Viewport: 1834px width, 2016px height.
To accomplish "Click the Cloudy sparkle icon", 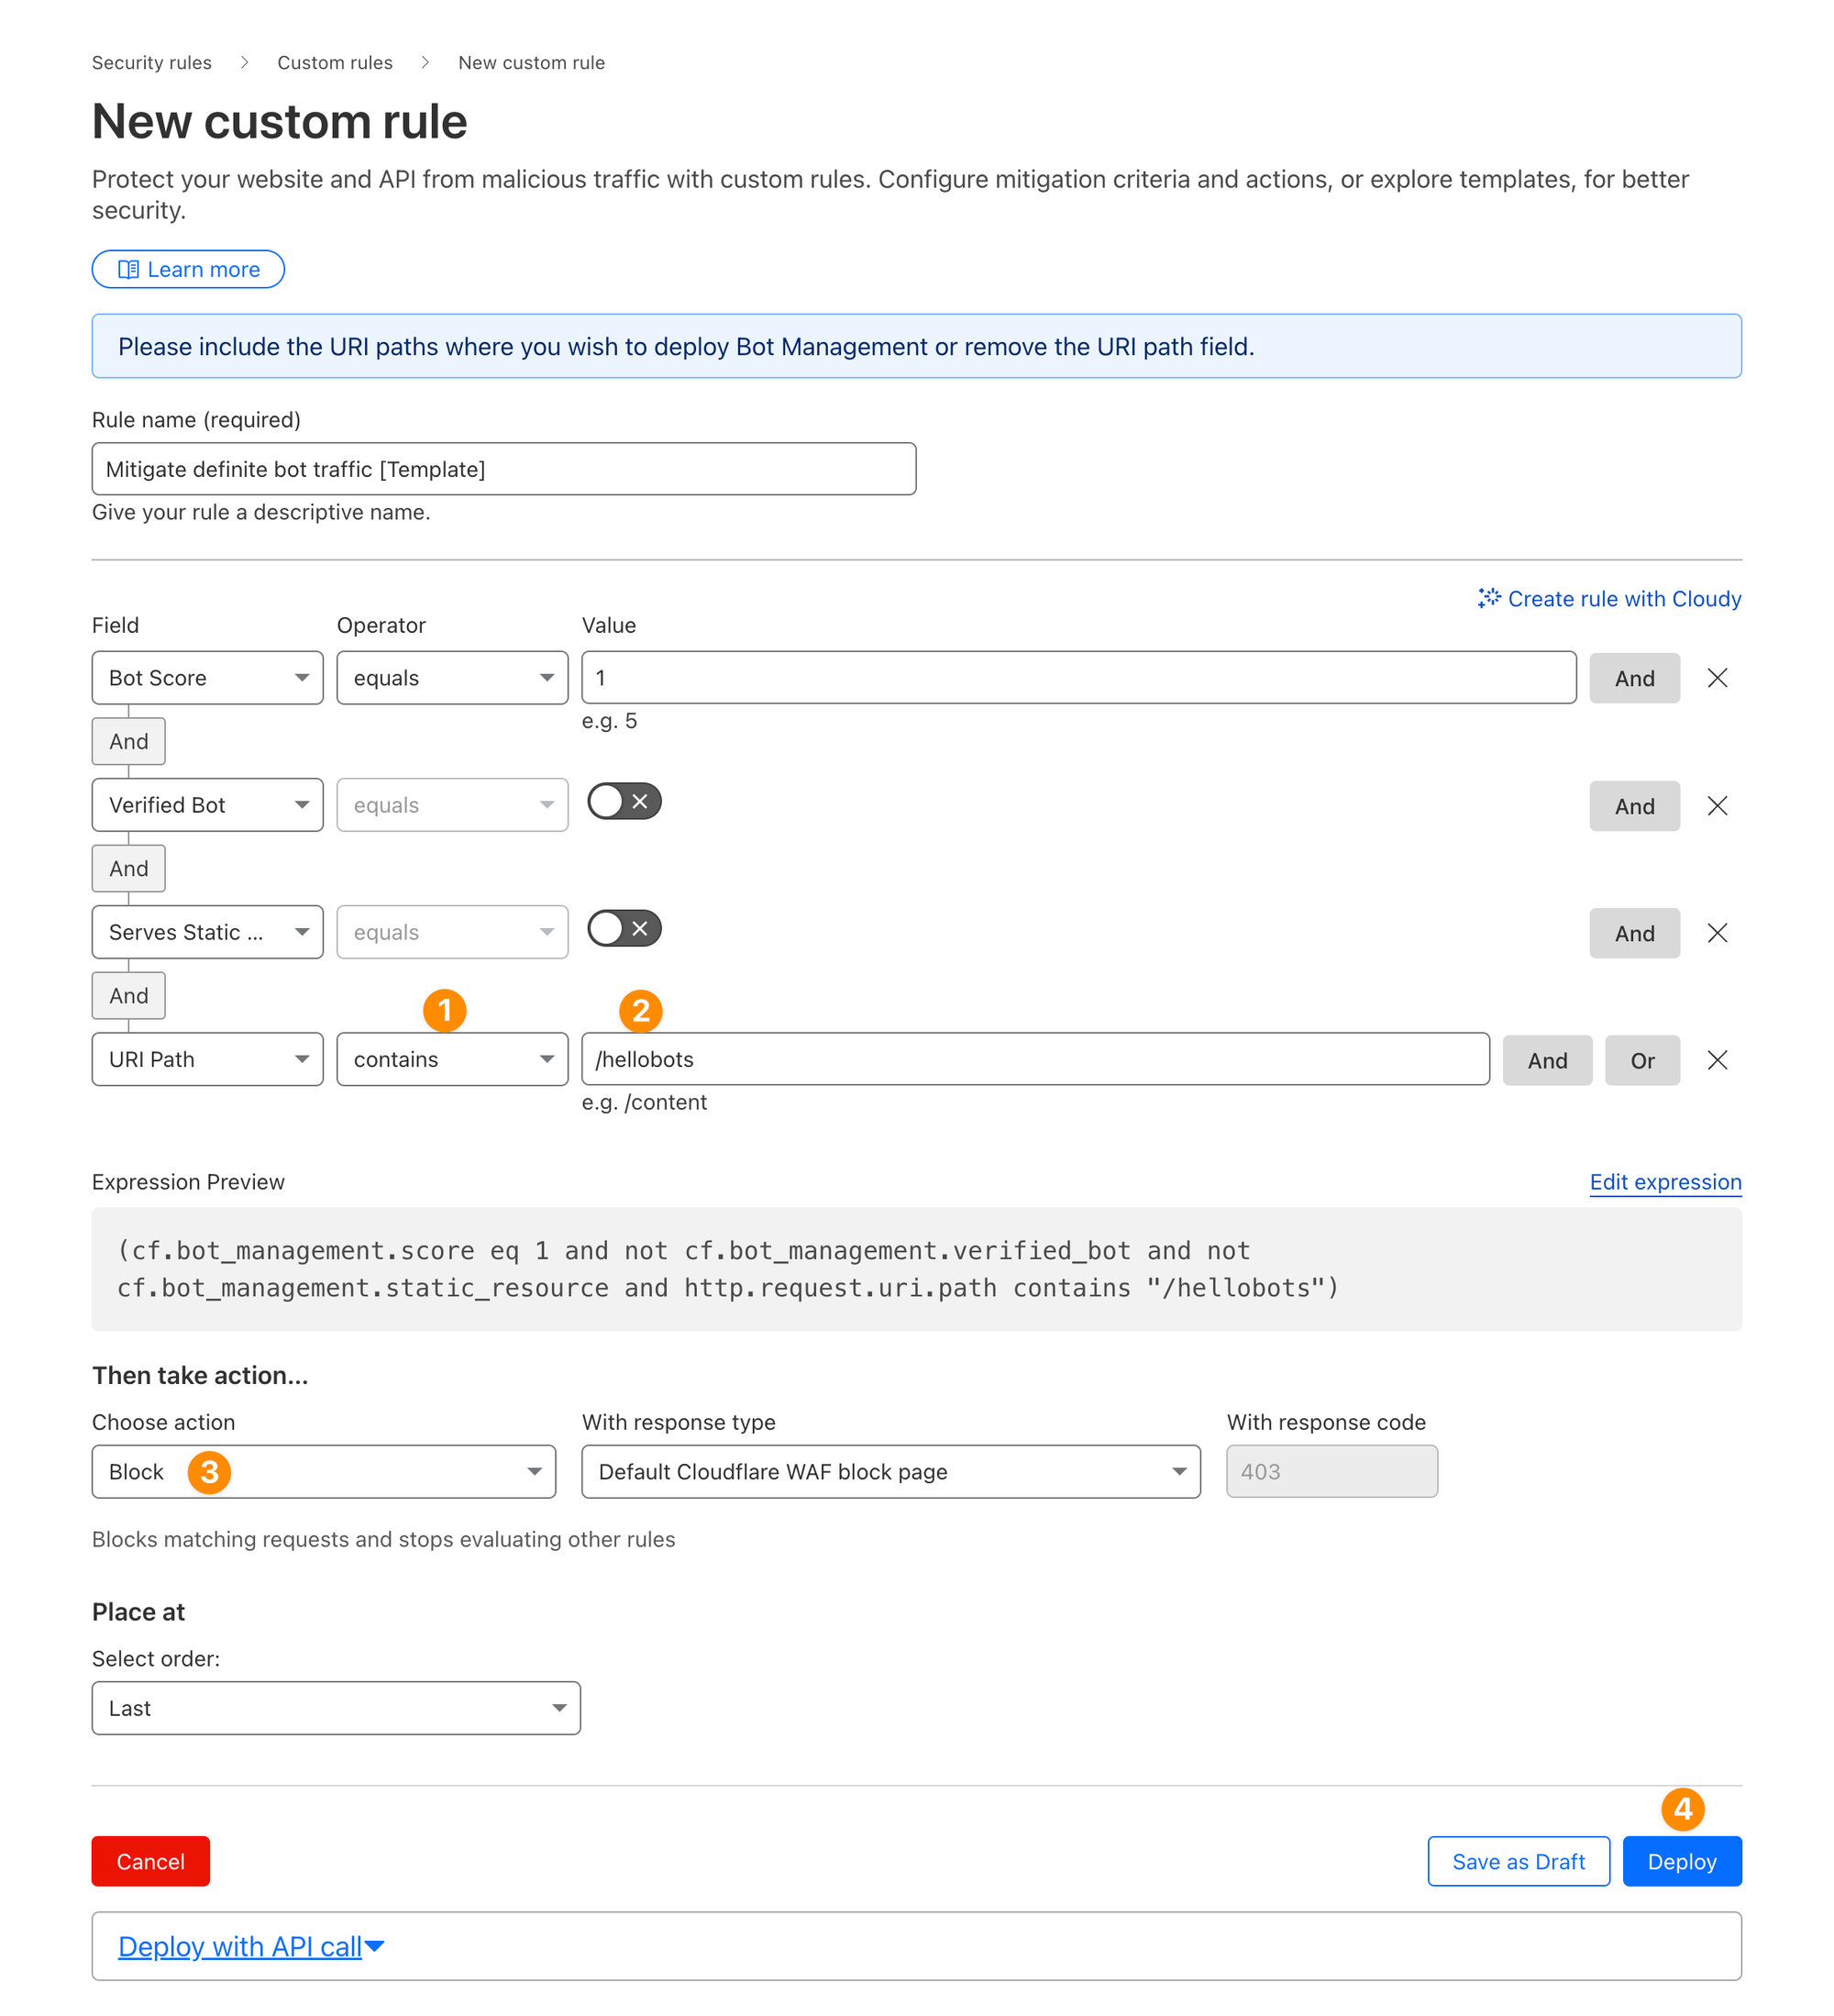I will pyautogui.click(x=1489, y=598).
